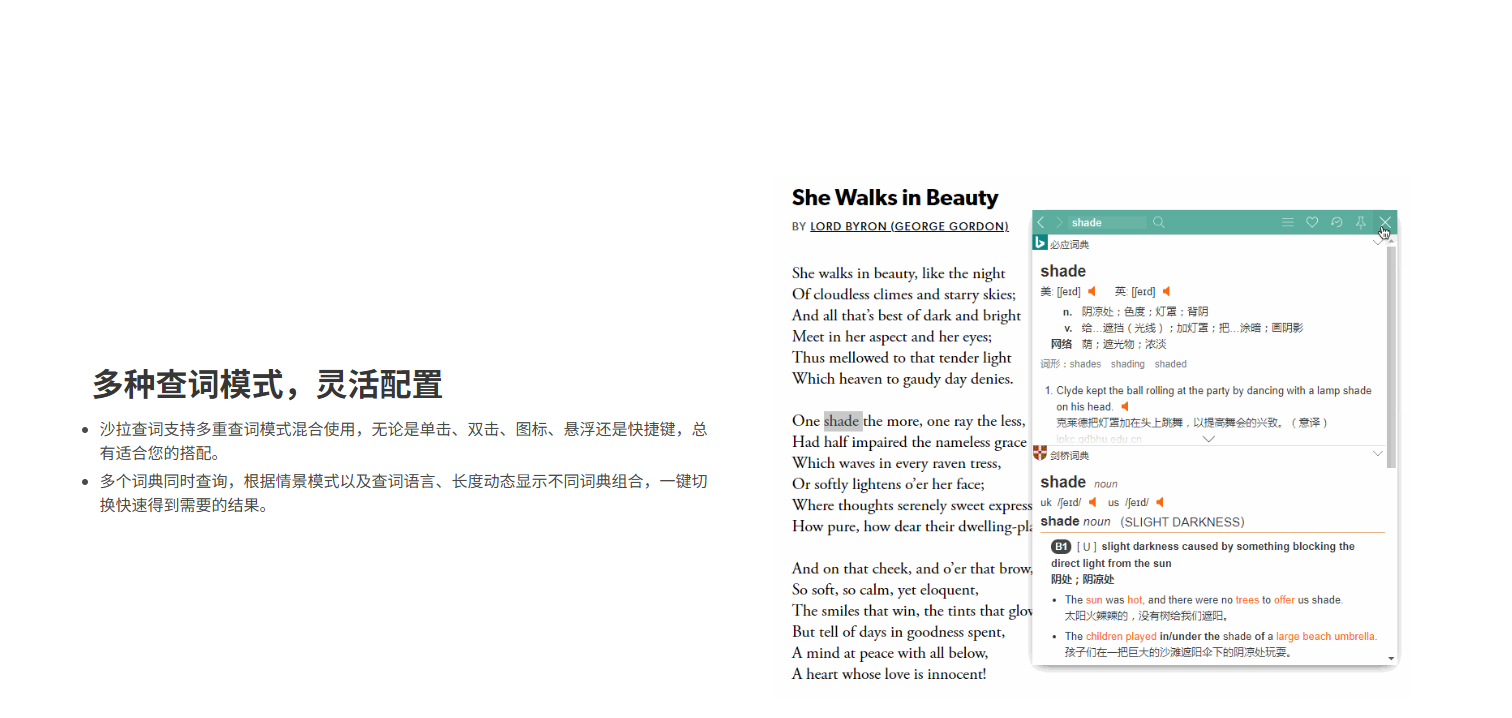This screenshot has width=1512, height=718.
Task: Click highlighted word 'hot' in example
Action: point(1135,600)
